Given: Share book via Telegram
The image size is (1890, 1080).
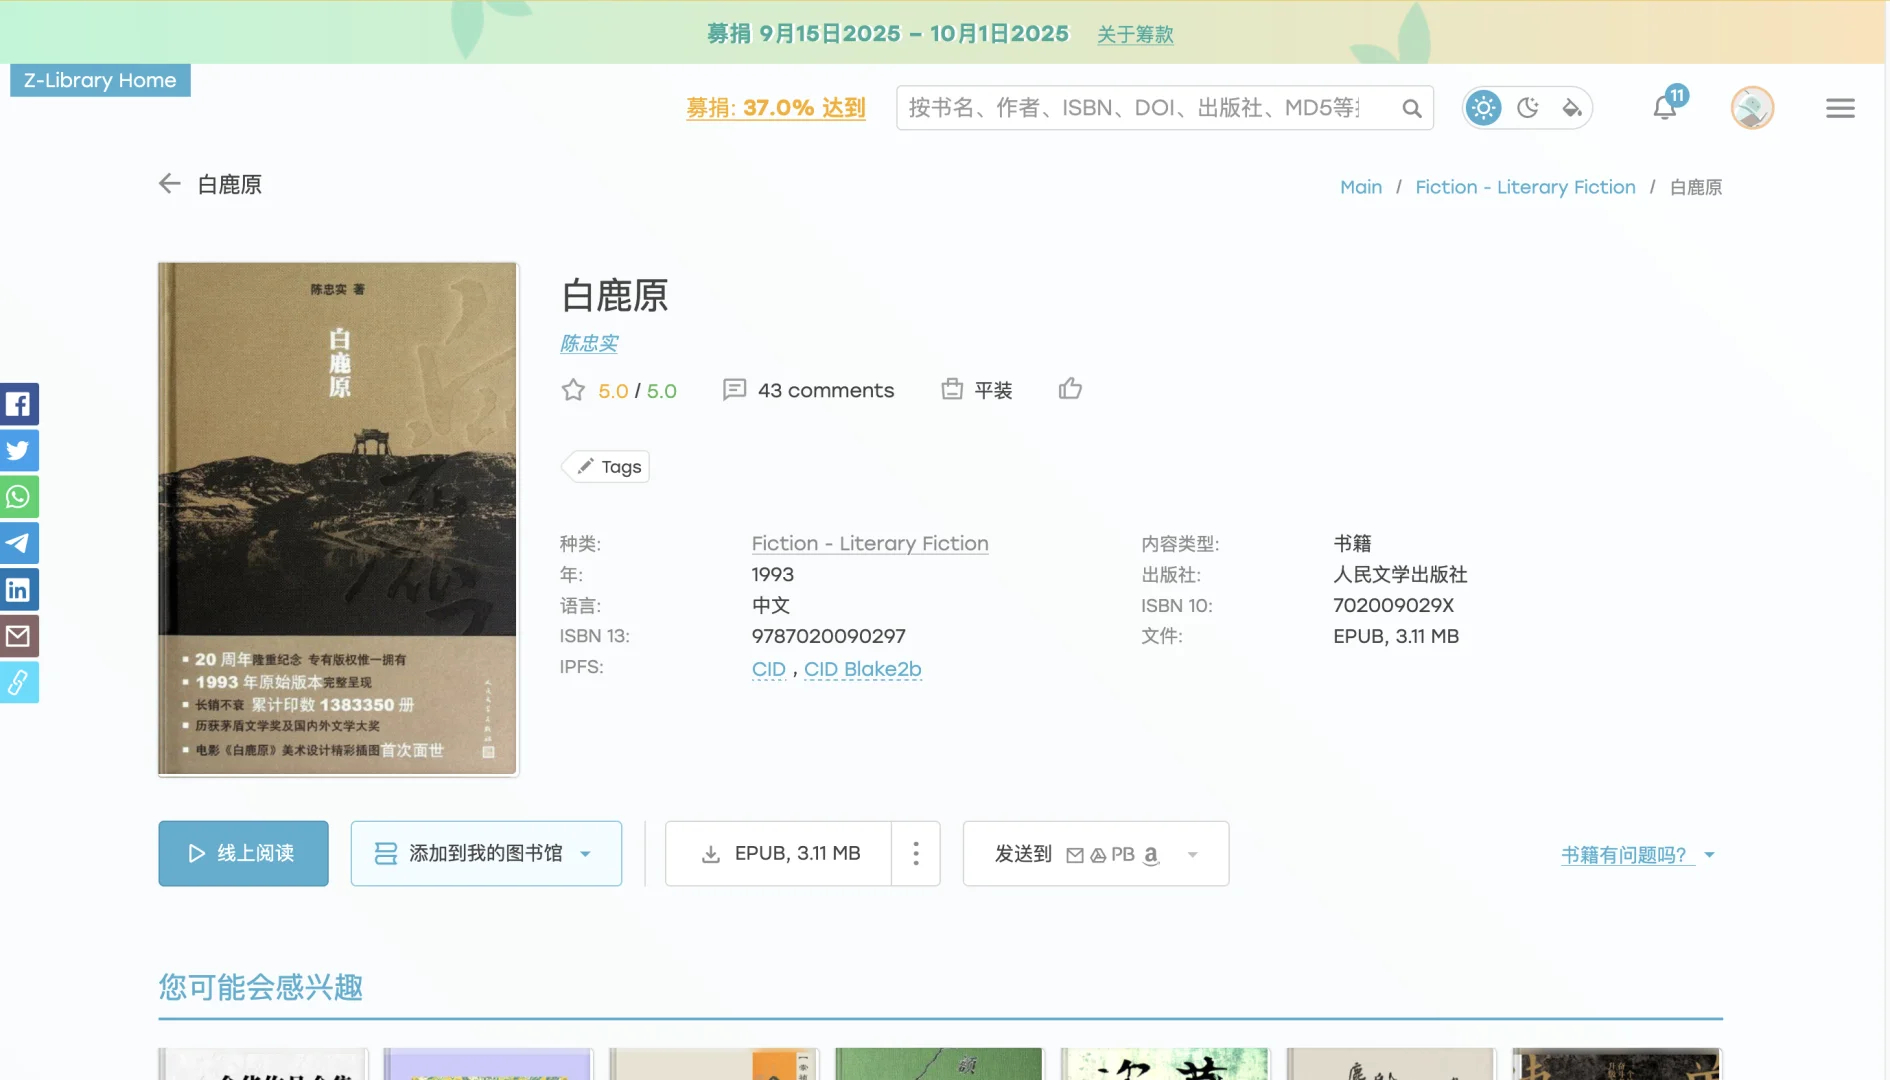Looking at the screenshot, I should point(19,543).
